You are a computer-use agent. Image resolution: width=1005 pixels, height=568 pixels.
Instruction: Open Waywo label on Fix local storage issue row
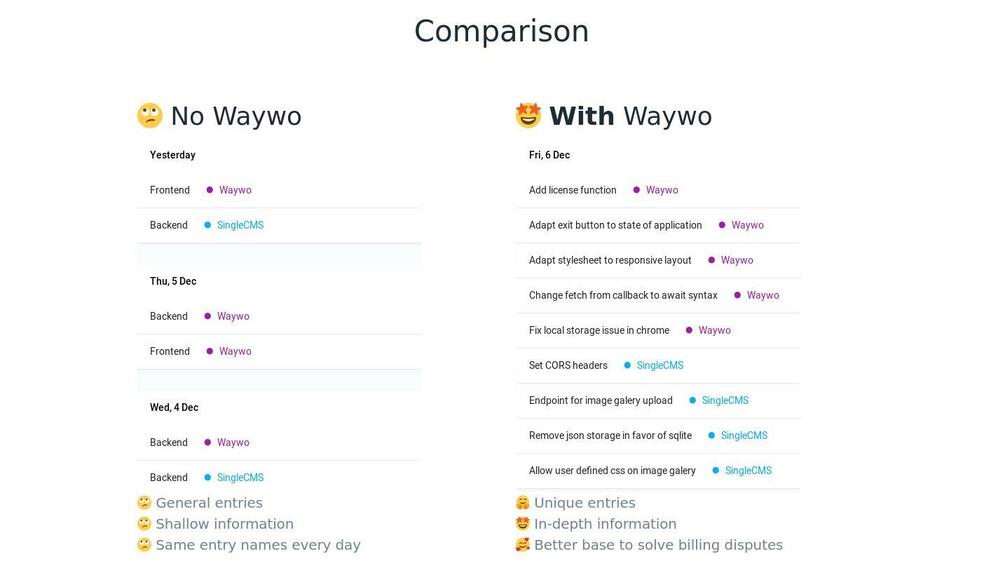click(x=714, y=330)
